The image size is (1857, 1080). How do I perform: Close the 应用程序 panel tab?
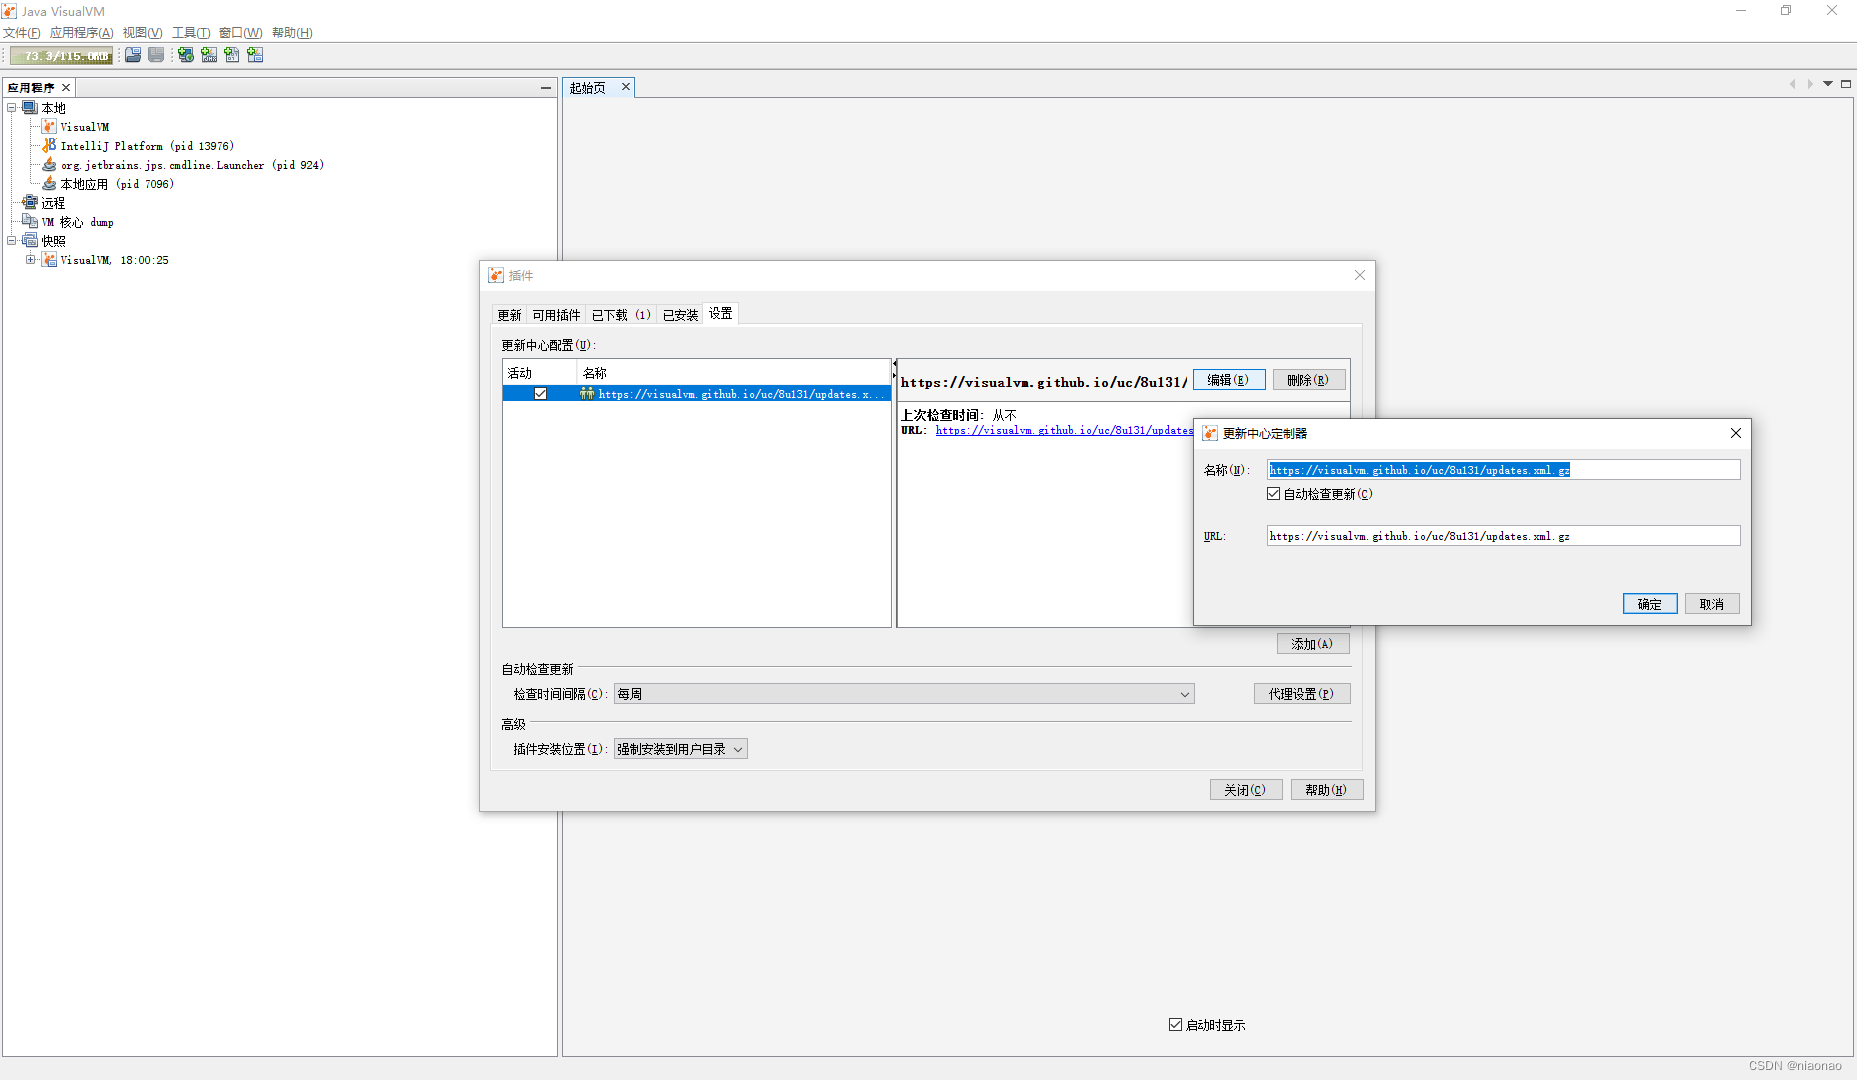tap(66, 88)
